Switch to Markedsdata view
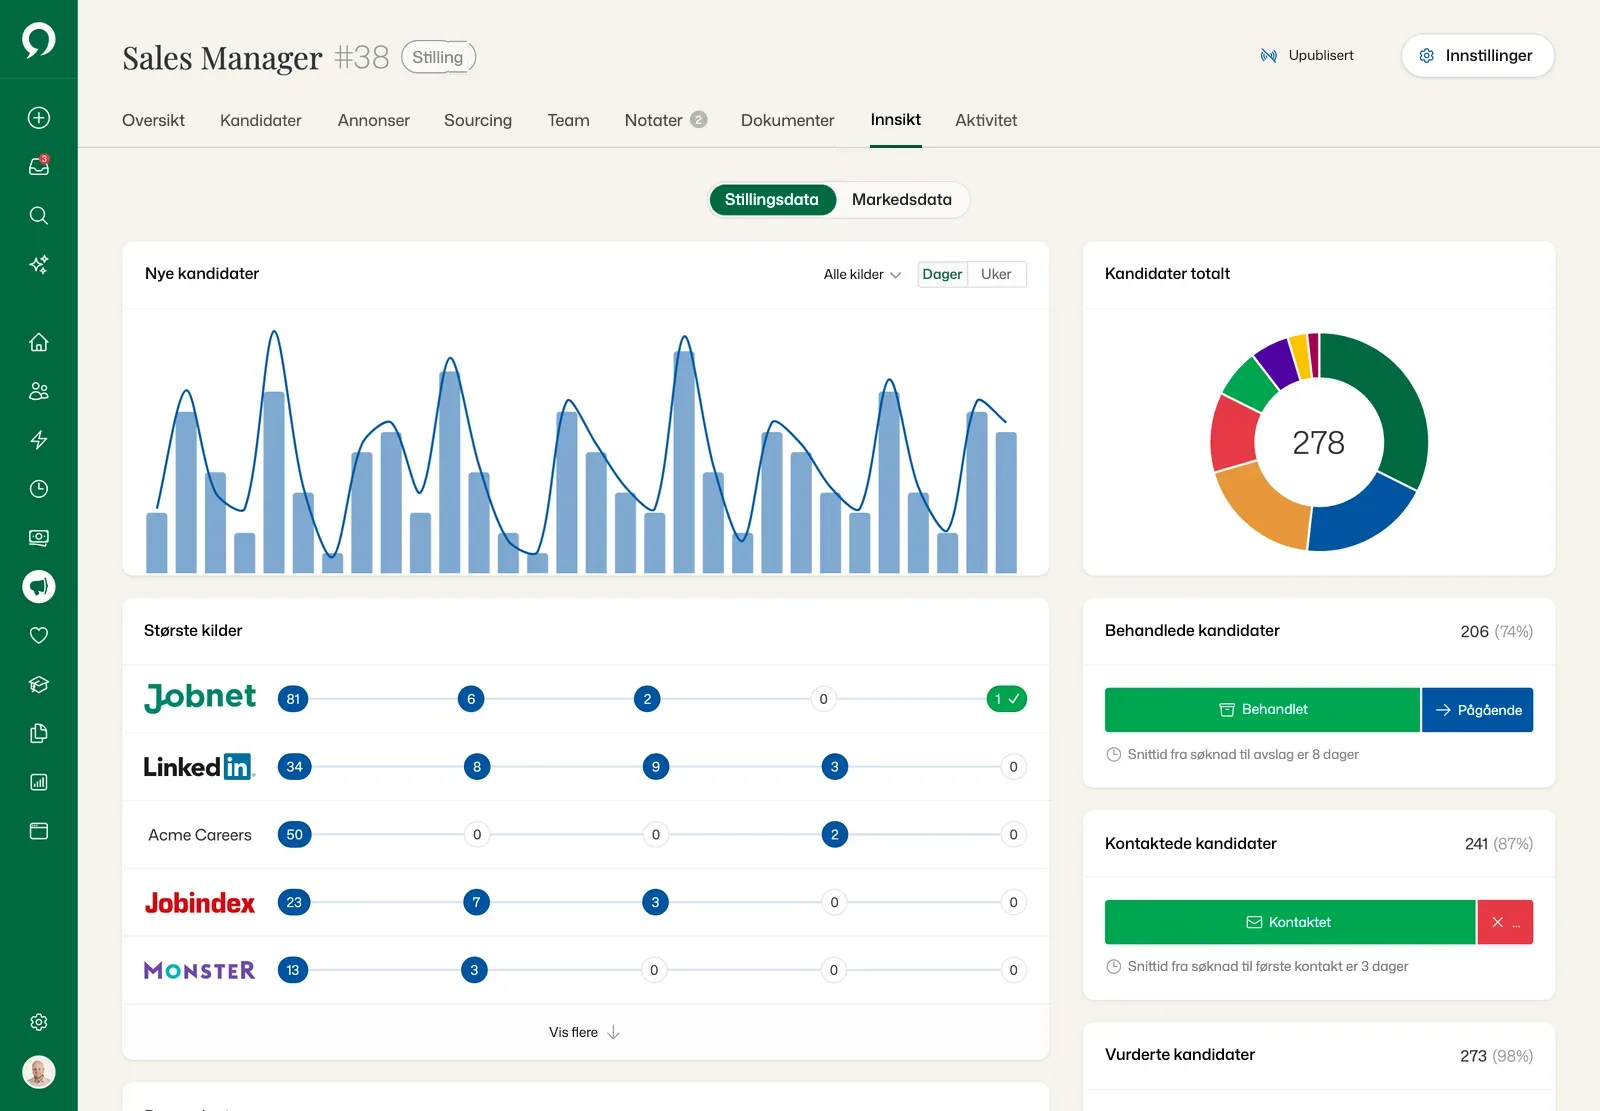The width and height of the screenshot is (1600, 1111). pos(902,199)
